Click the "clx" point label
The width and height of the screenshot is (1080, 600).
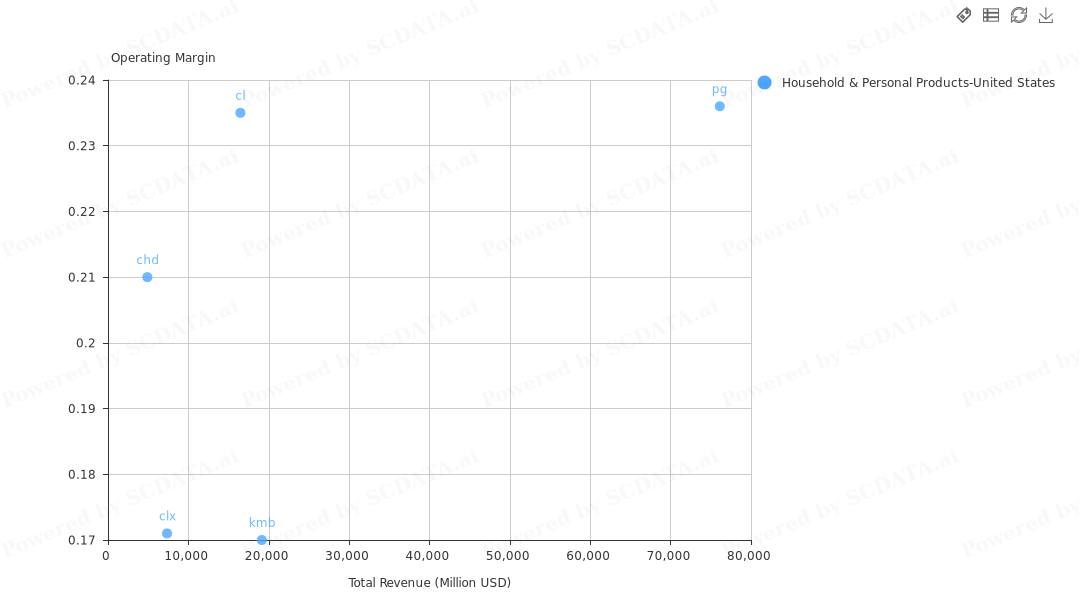[x=167, y=517]
